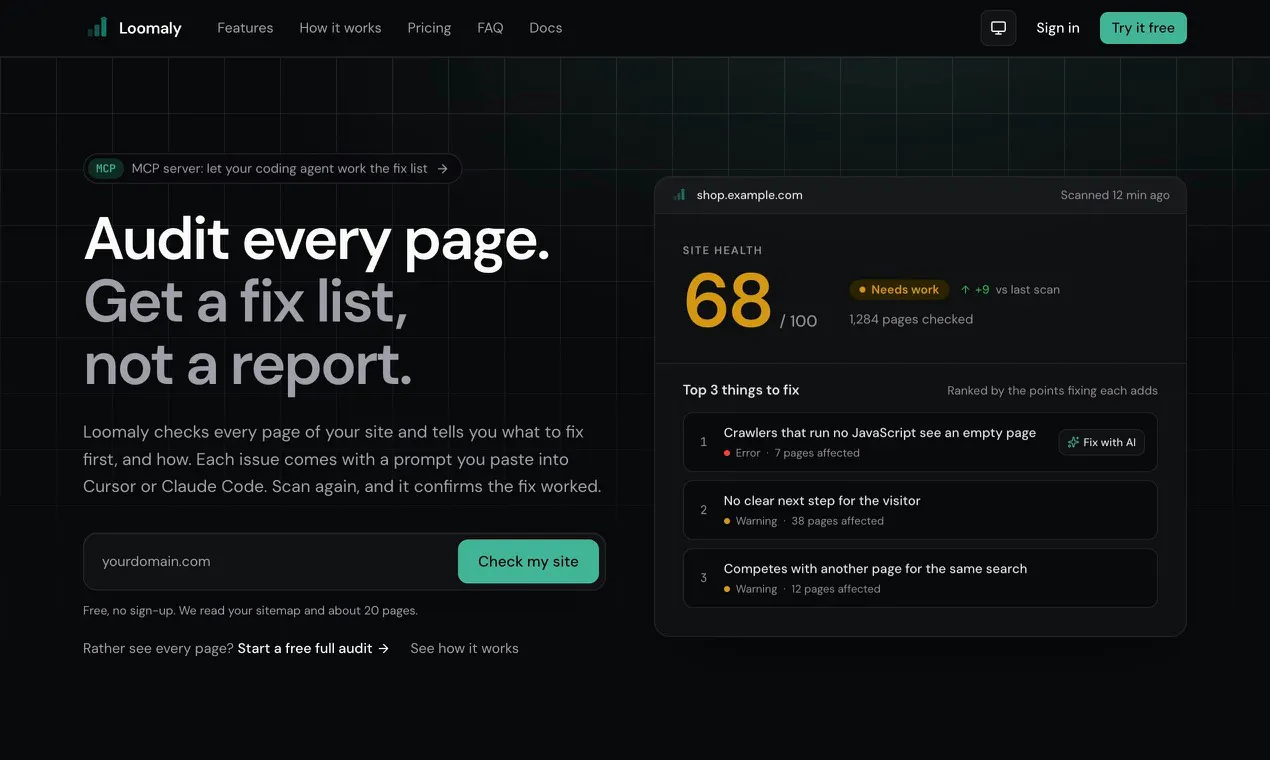The image size is (1270, 760).
Task: Click the vs last scan text
Action: pos(1028,290)
